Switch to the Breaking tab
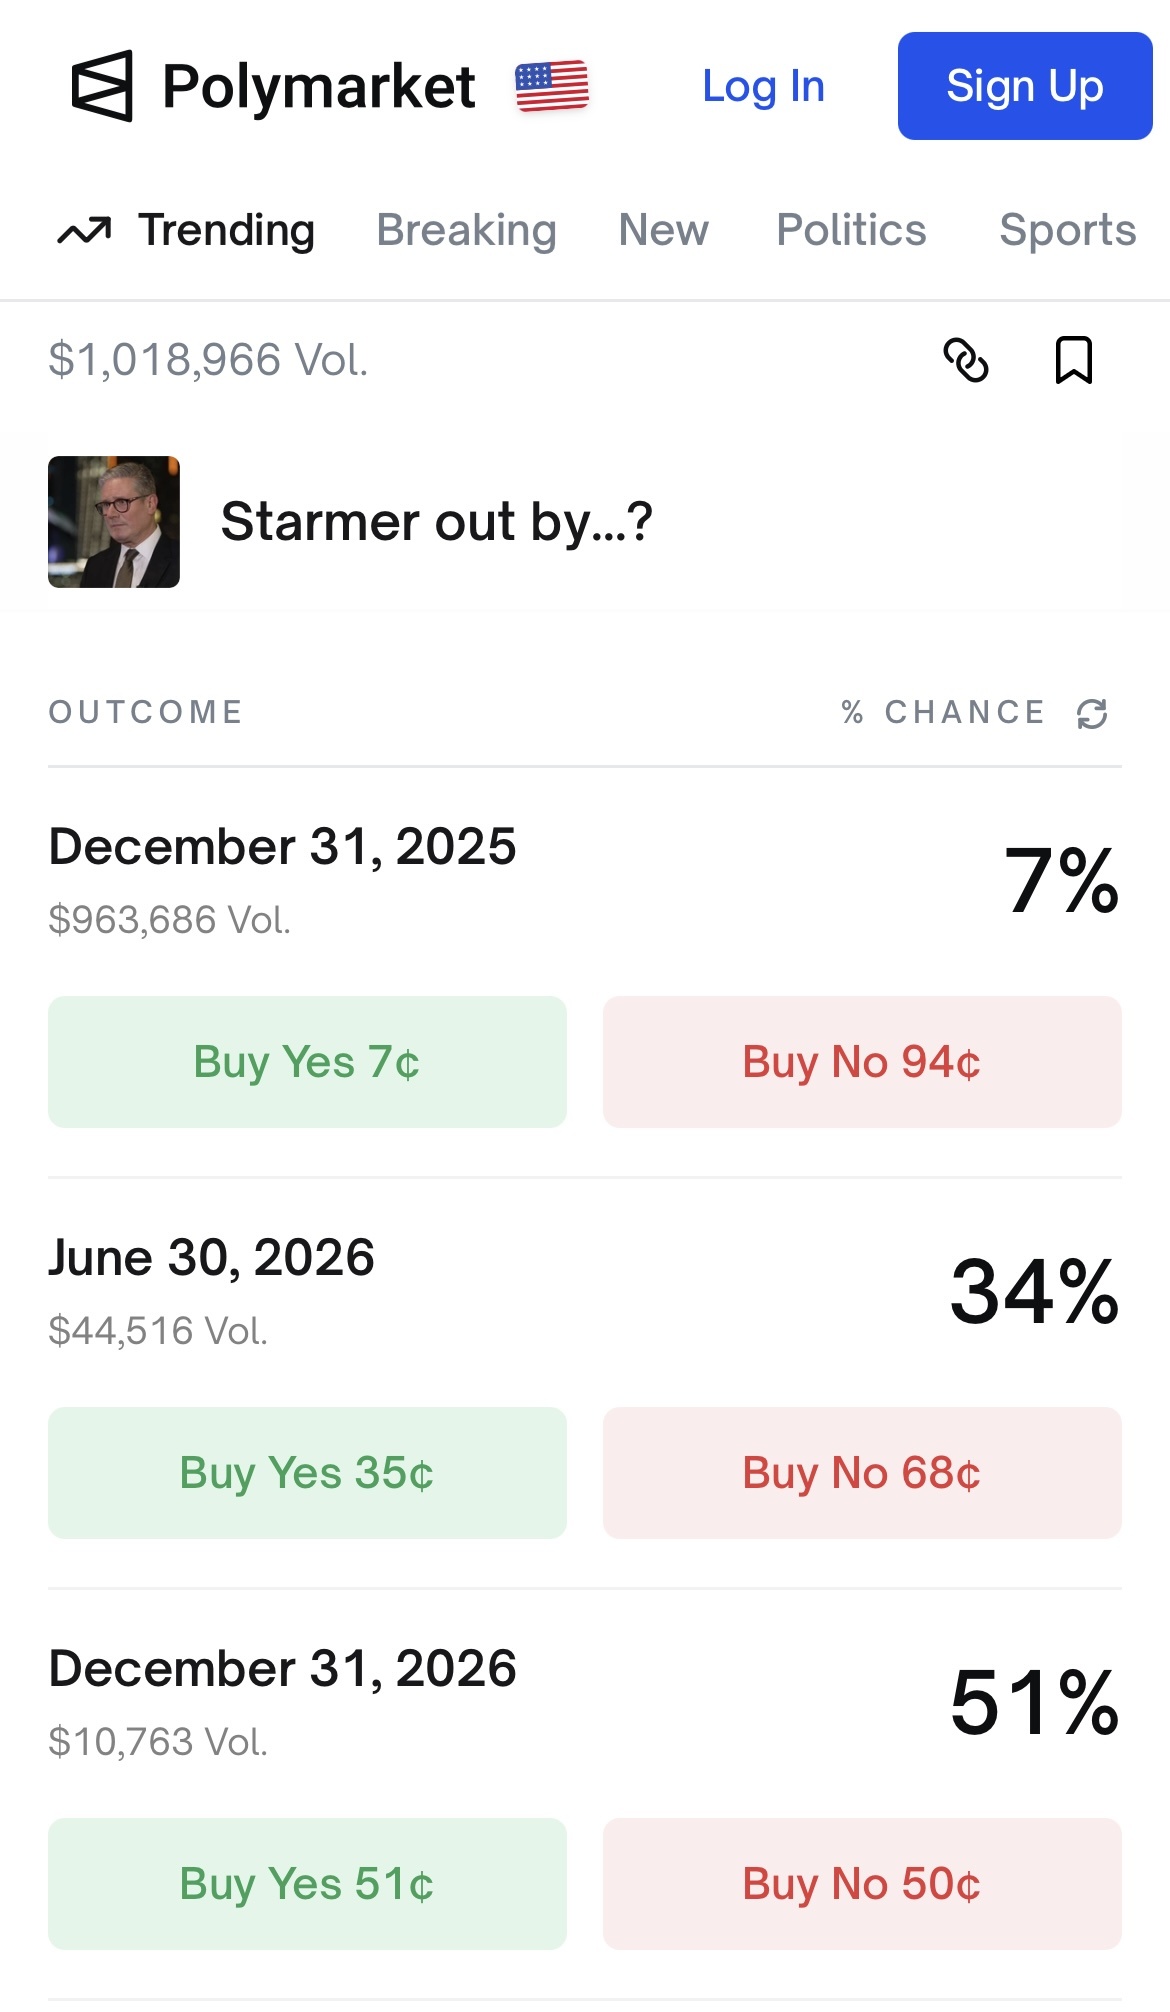The image size is (1170, 2012). point(466,230)
